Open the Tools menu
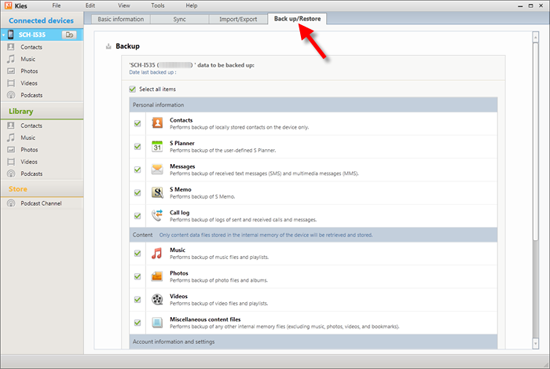Viewport: 550px width, 369px height. pyautogui.click(x=157, y=6)
